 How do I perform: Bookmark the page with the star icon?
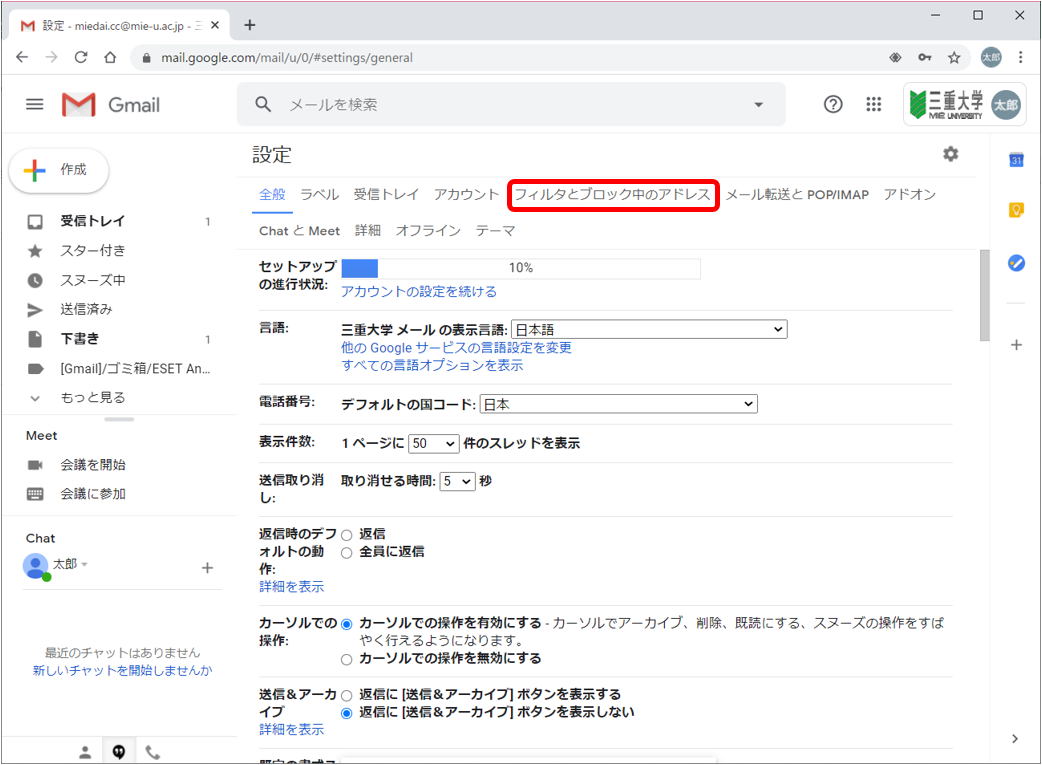coord(954,58)
